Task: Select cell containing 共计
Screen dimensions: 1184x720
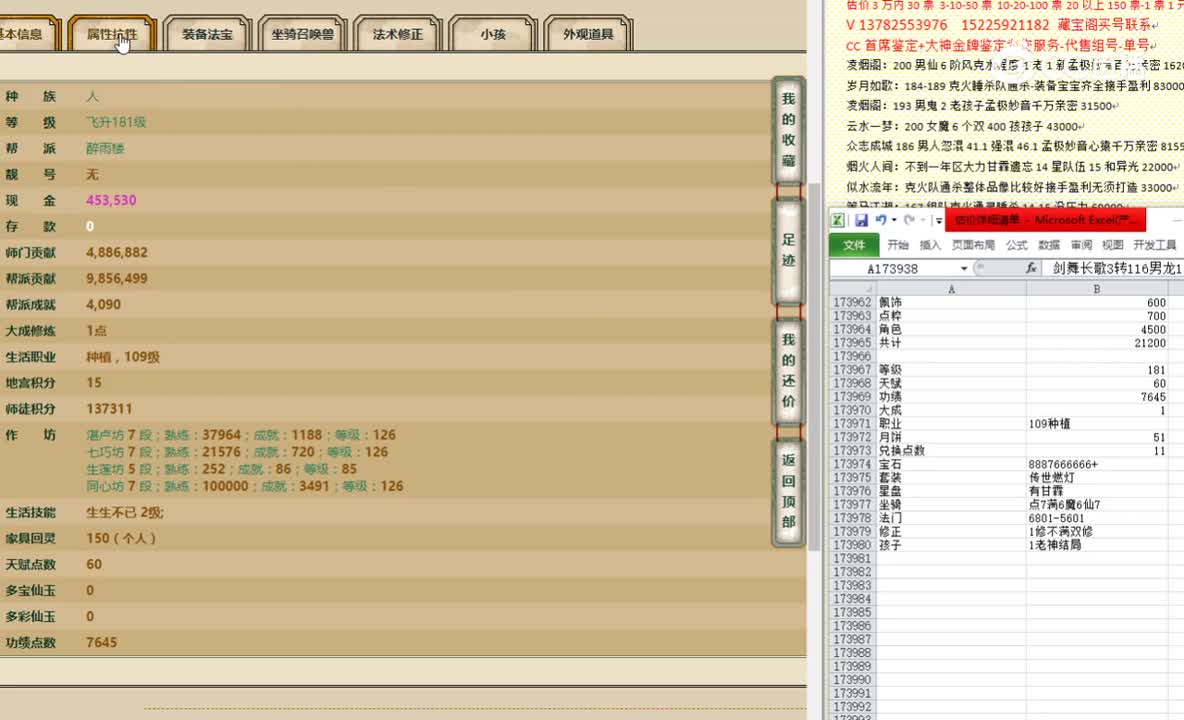Action: click(951, 343)
